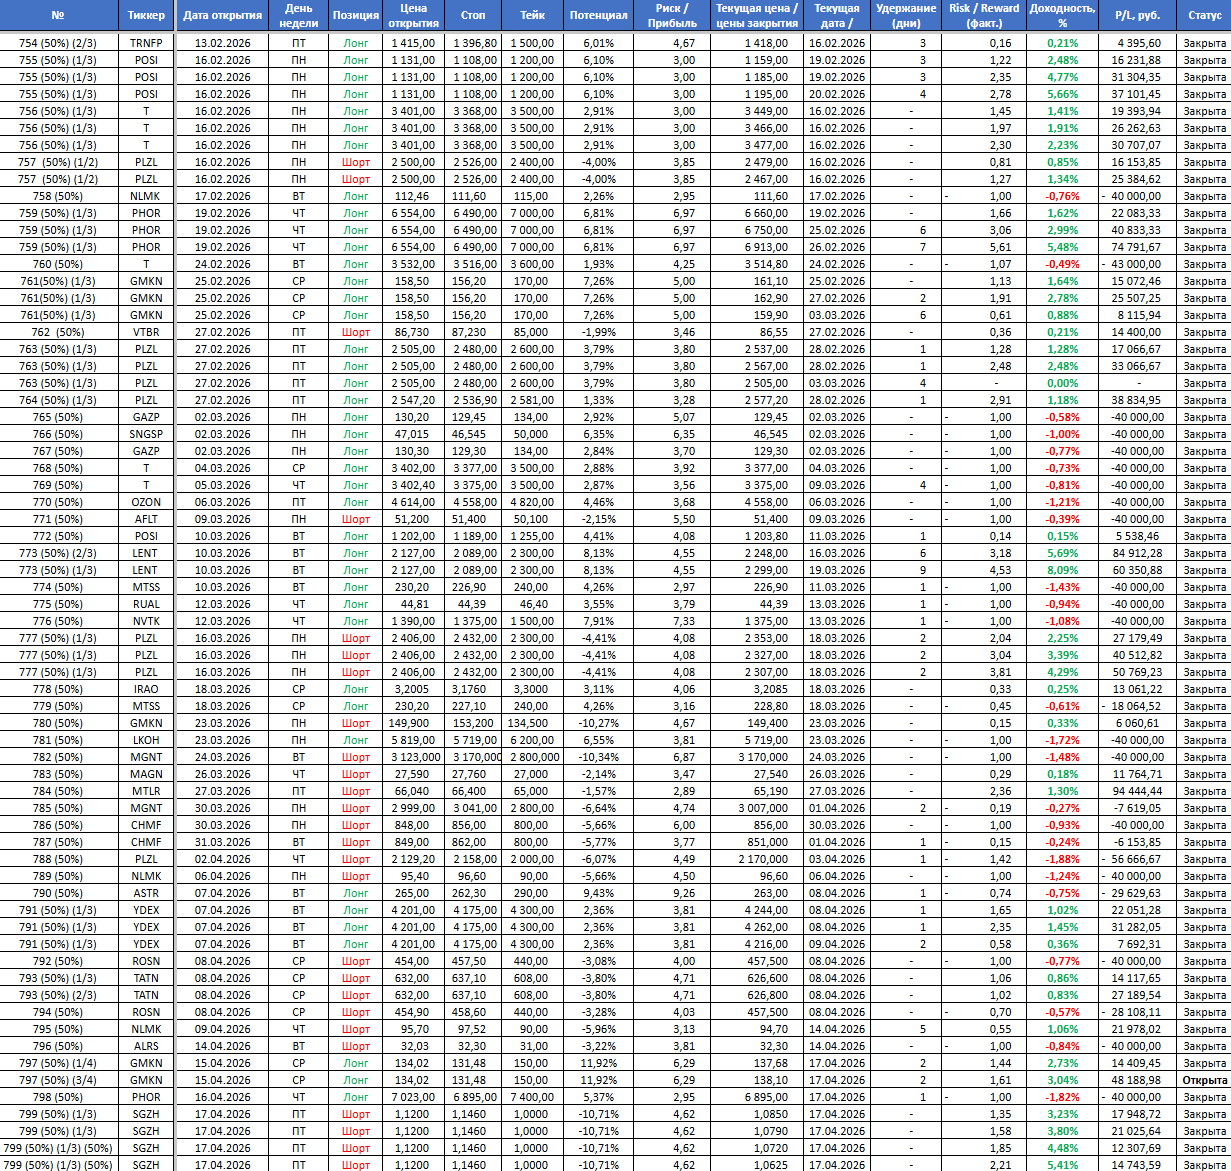Select the VTBR ticker cell

(146, 332)
